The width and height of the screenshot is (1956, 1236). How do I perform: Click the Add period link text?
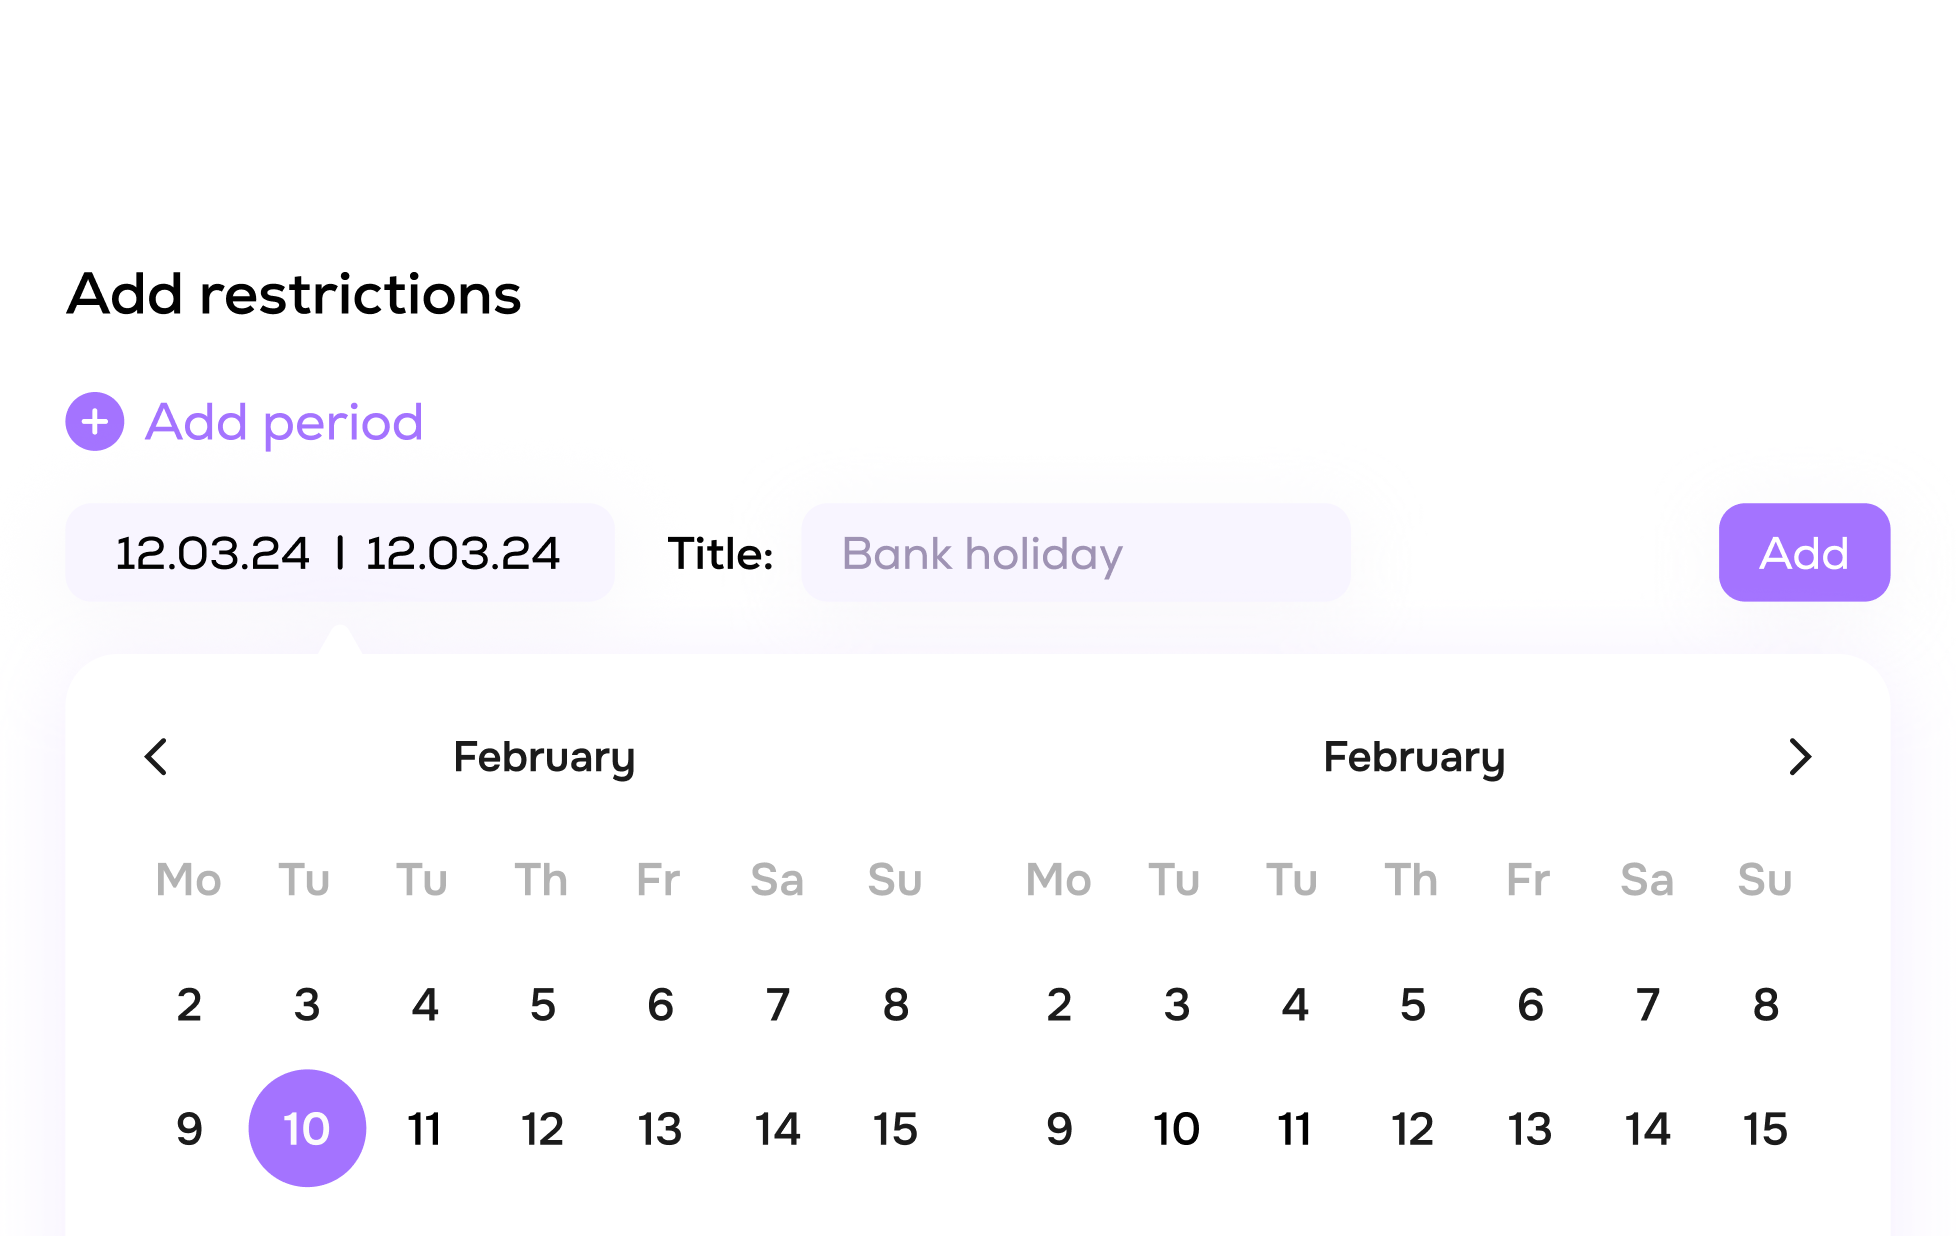(284, 422)
